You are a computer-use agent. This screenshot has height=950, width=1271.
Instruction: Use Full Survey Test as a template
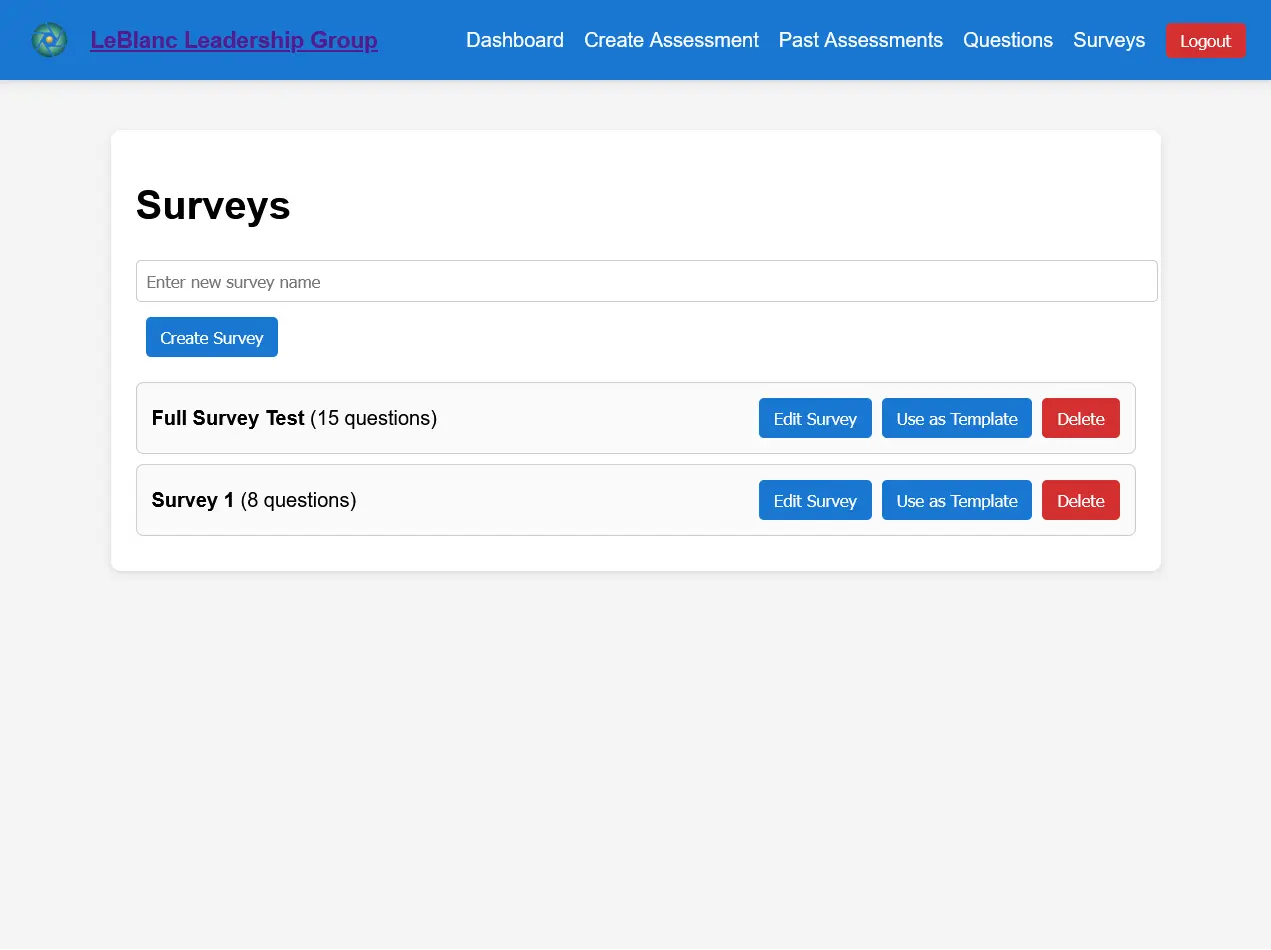[957, 418]
